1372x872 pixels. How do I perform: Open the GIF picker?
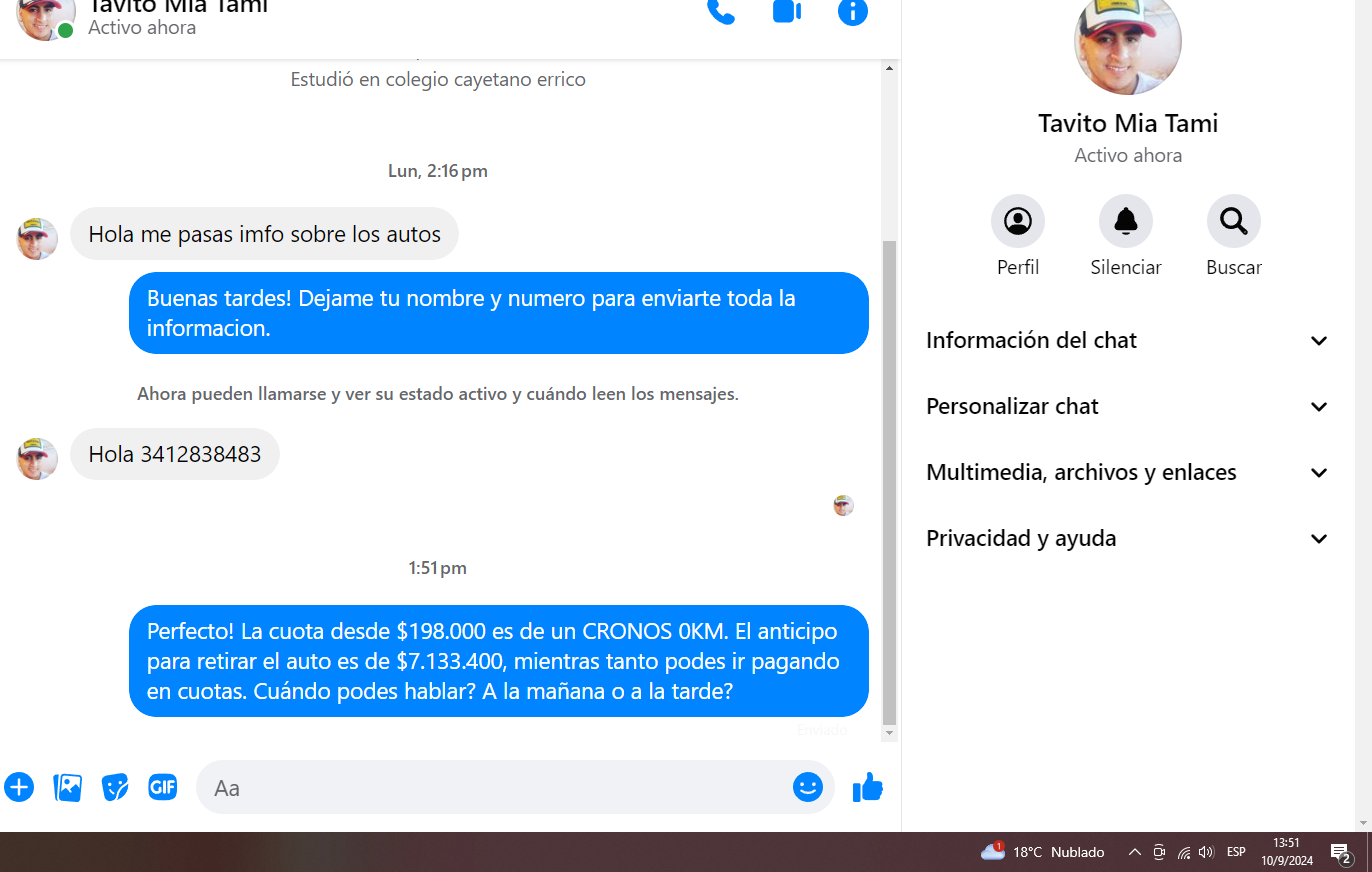tap(162, 787)
